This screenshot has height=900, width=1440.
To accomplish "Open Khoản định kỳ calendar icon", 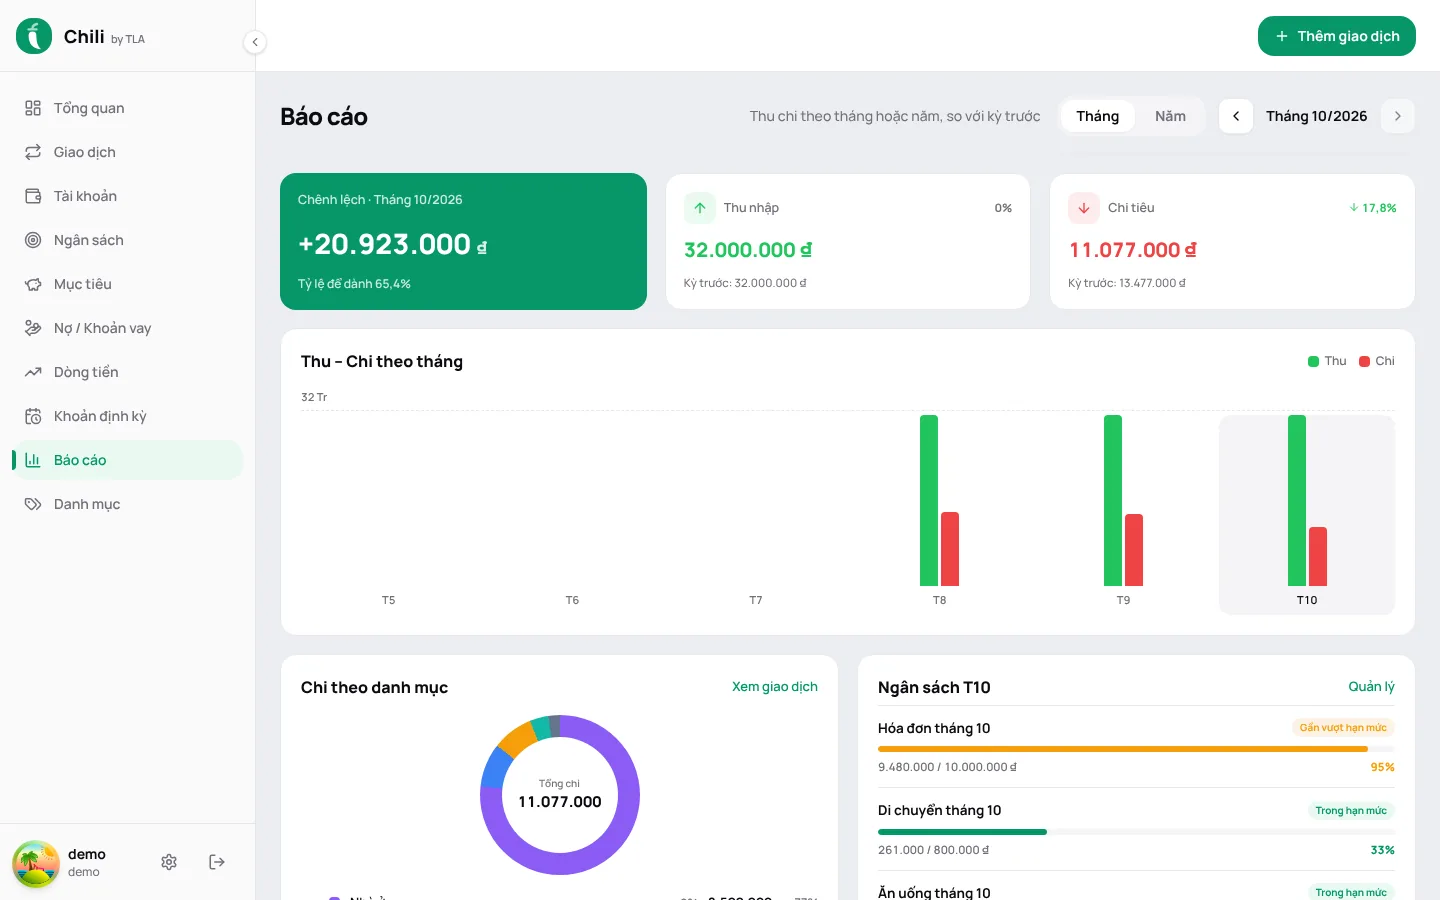I will (33, 416).
